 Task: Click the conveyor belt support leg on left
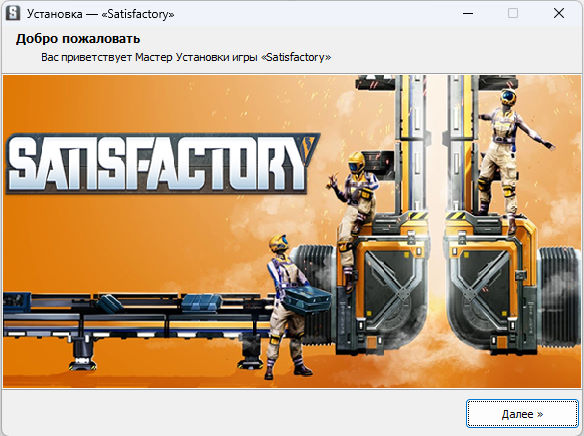pyautogui.click(x=82, y=354)
